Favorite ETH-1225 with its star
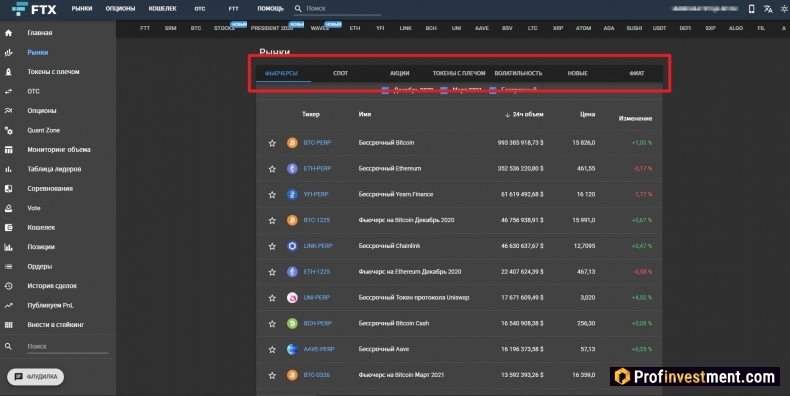Image resolution: width=790 pixels, height=396 pixels. coord(272,272)
